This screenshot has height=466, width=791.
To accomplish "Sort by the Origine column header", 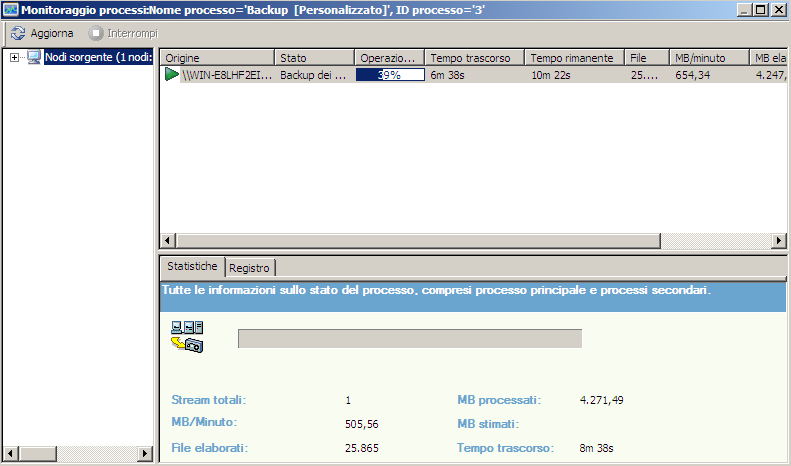I will point(217,58).
